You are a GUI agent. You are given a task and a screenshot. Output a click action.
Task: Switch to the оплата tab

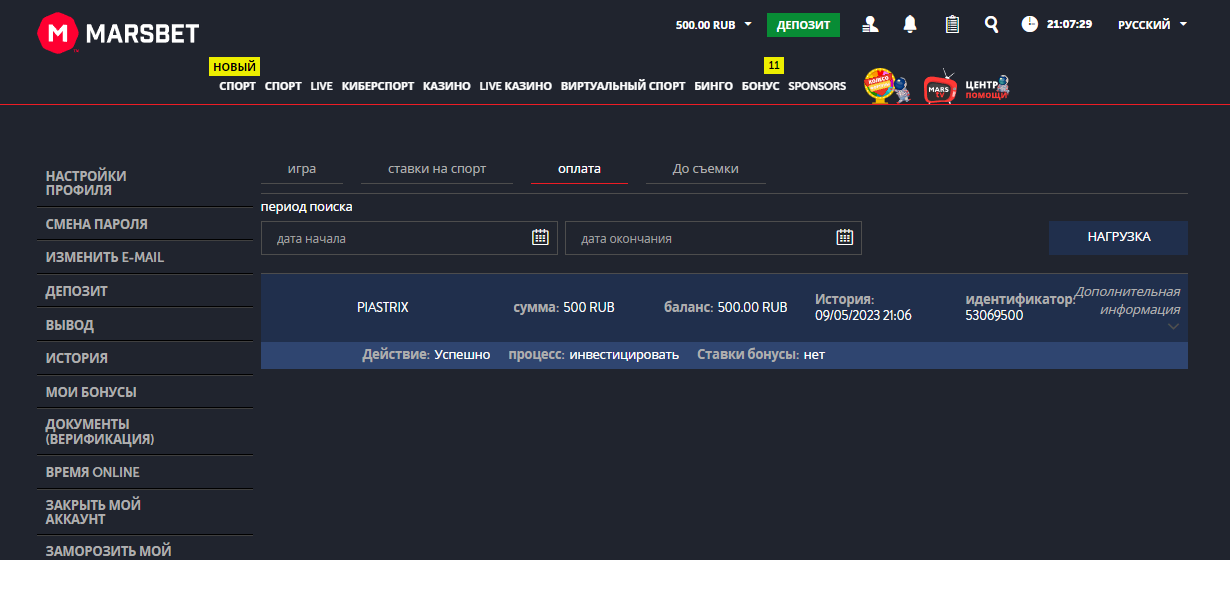click(x=579, y=169)
